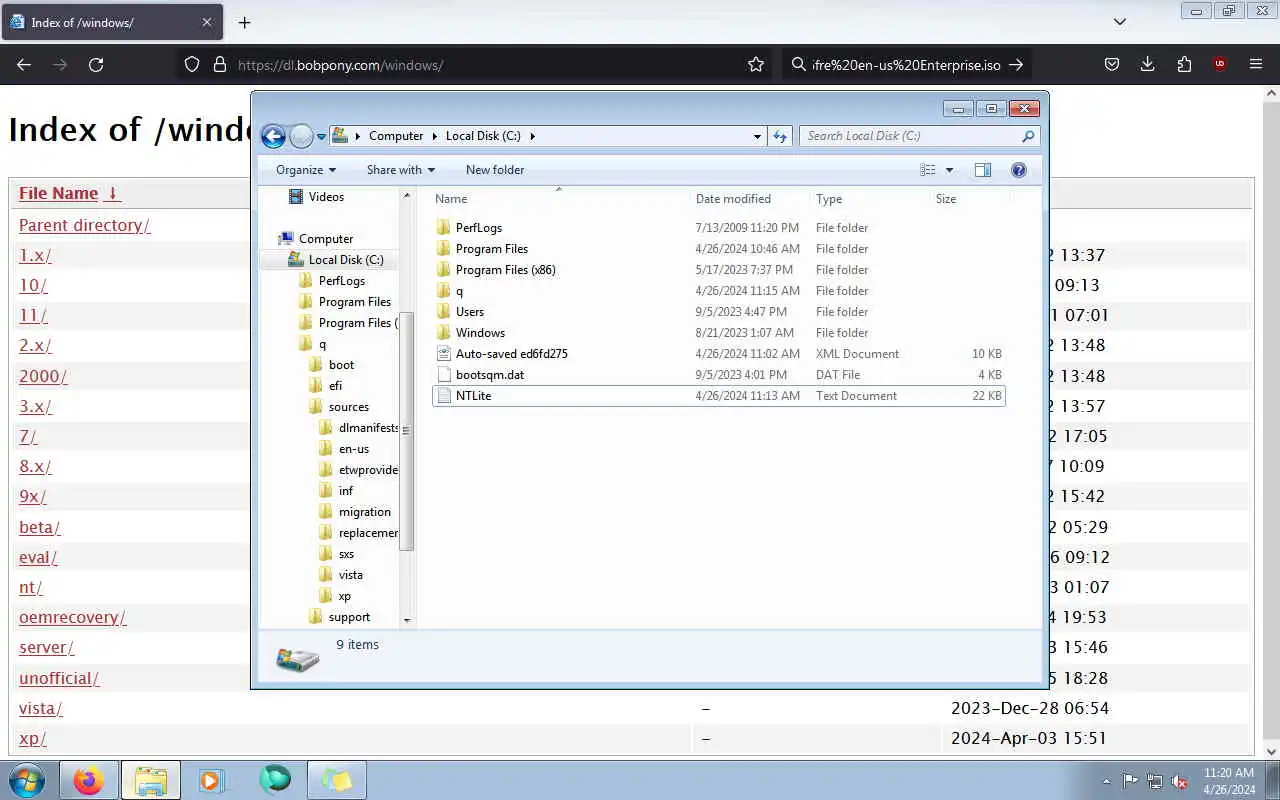1280x800 pixels.
Task: Open the 'oemrecovery/' directory link
Action: [72, 617]
